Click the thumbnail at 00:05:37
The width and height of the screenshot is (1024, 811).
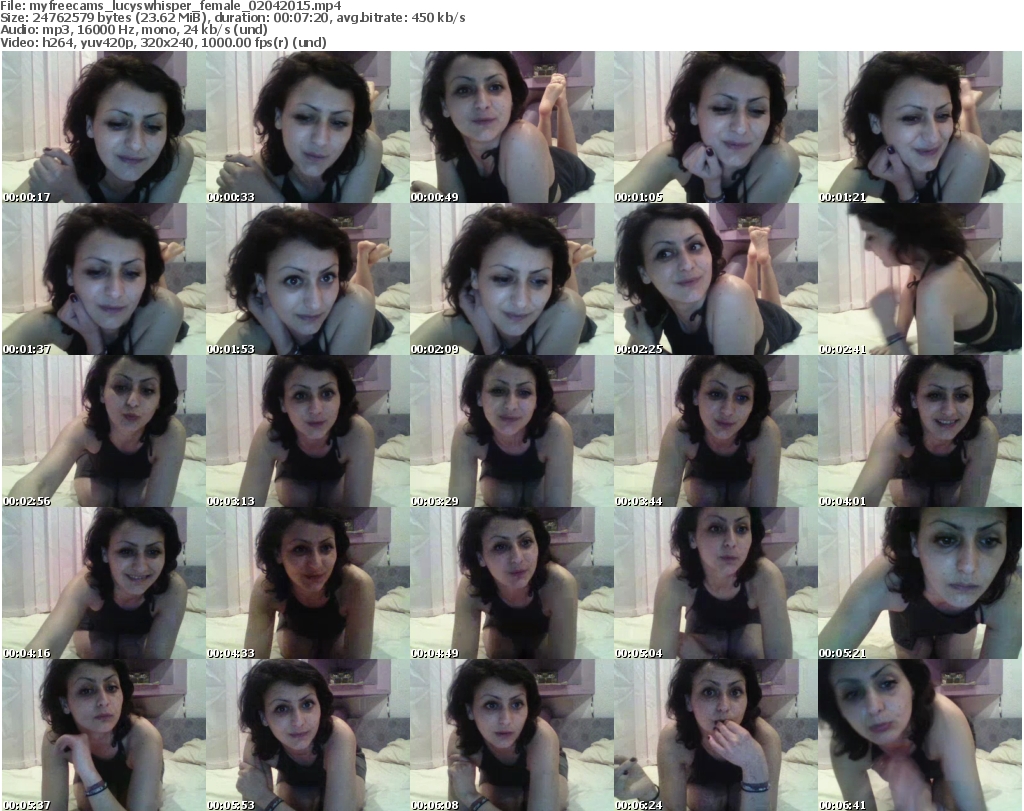[x=103, y=735]
